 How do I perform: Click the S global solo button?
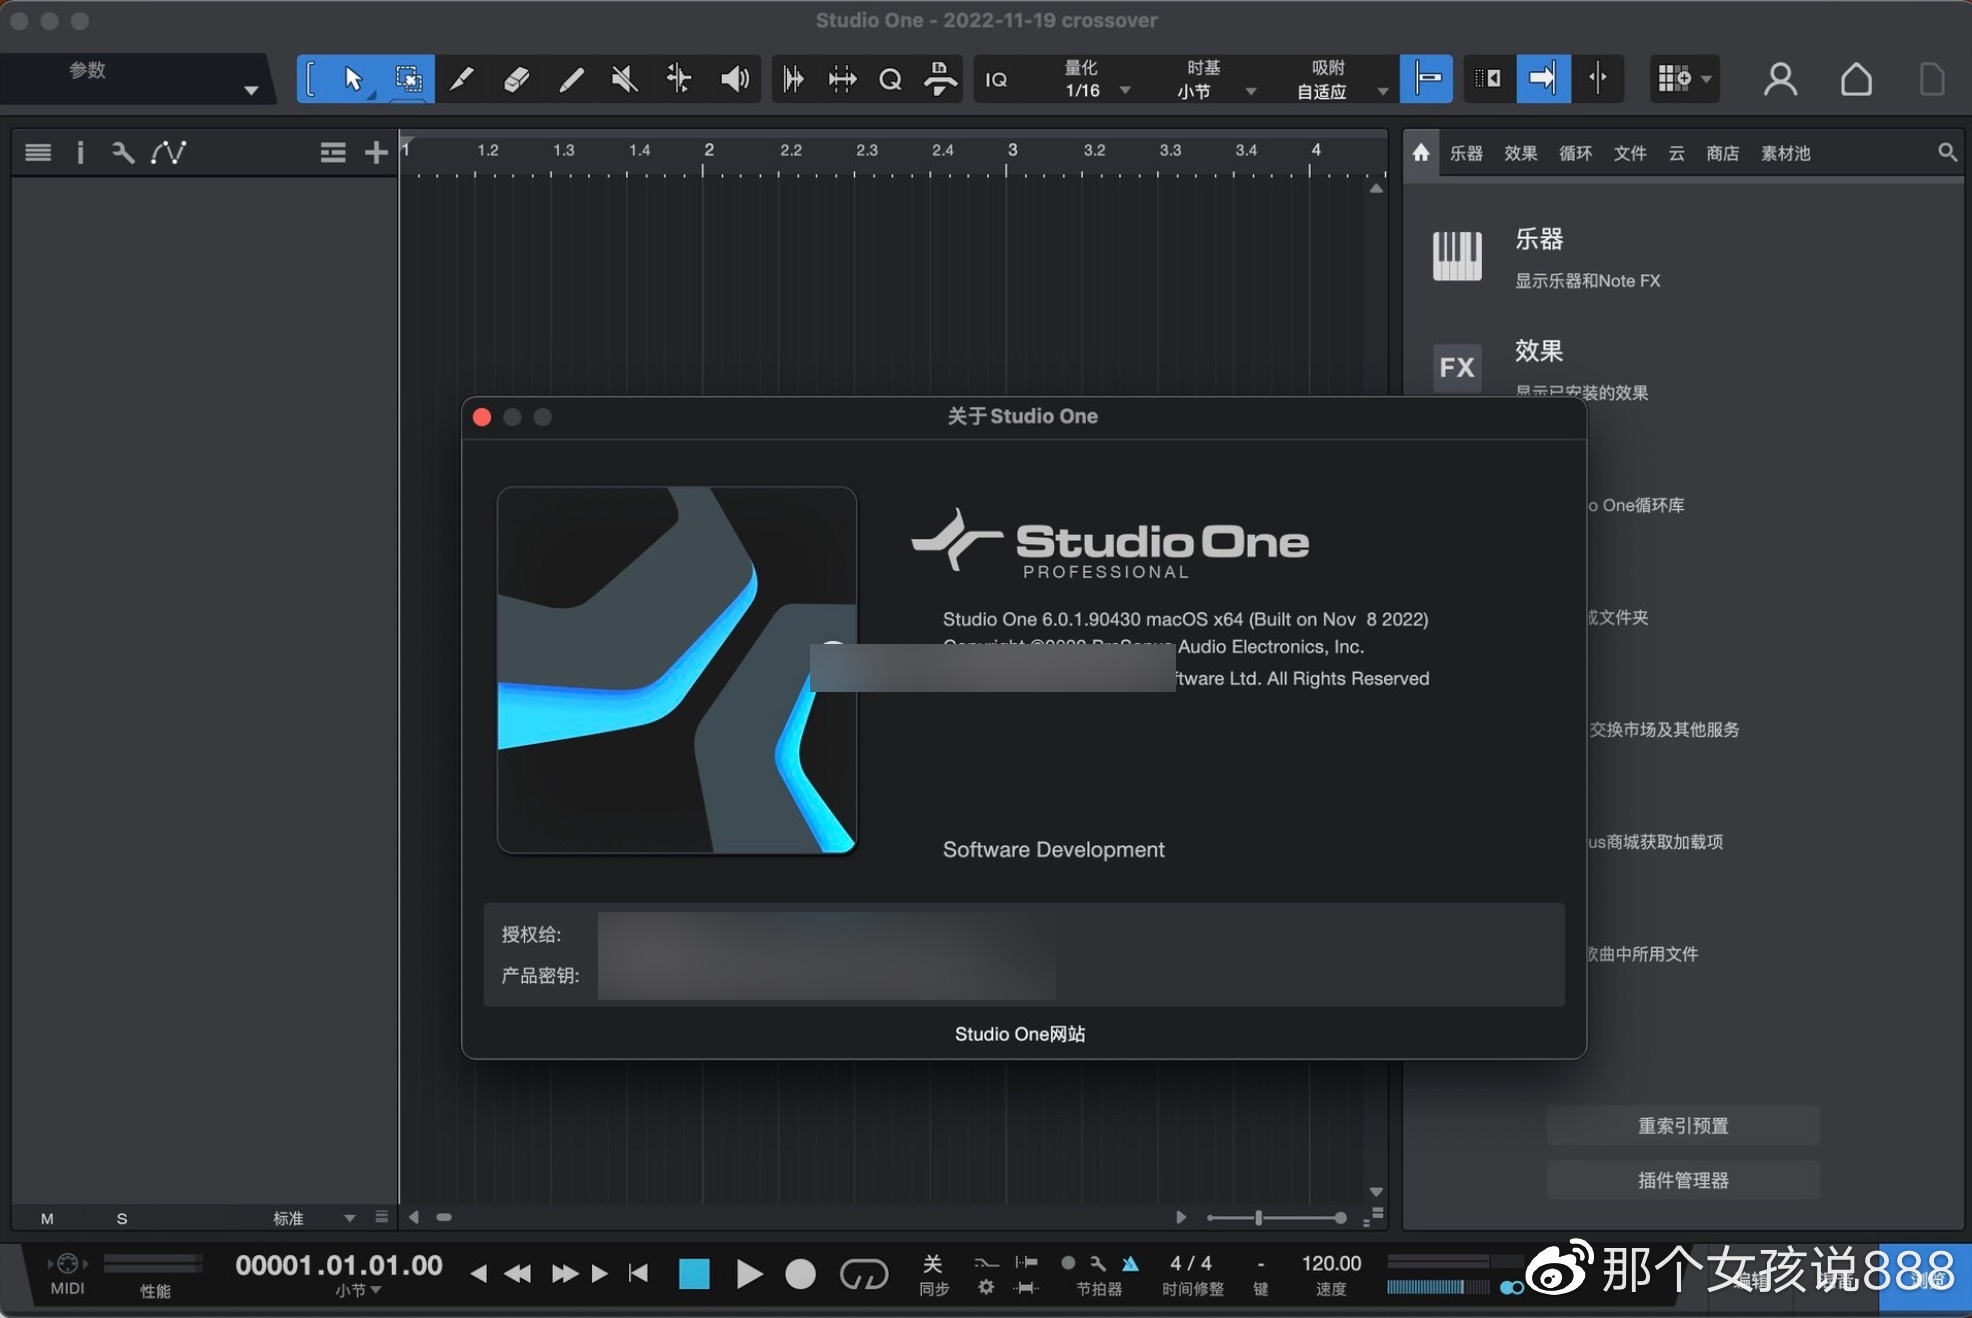[x=122, y=1219]
